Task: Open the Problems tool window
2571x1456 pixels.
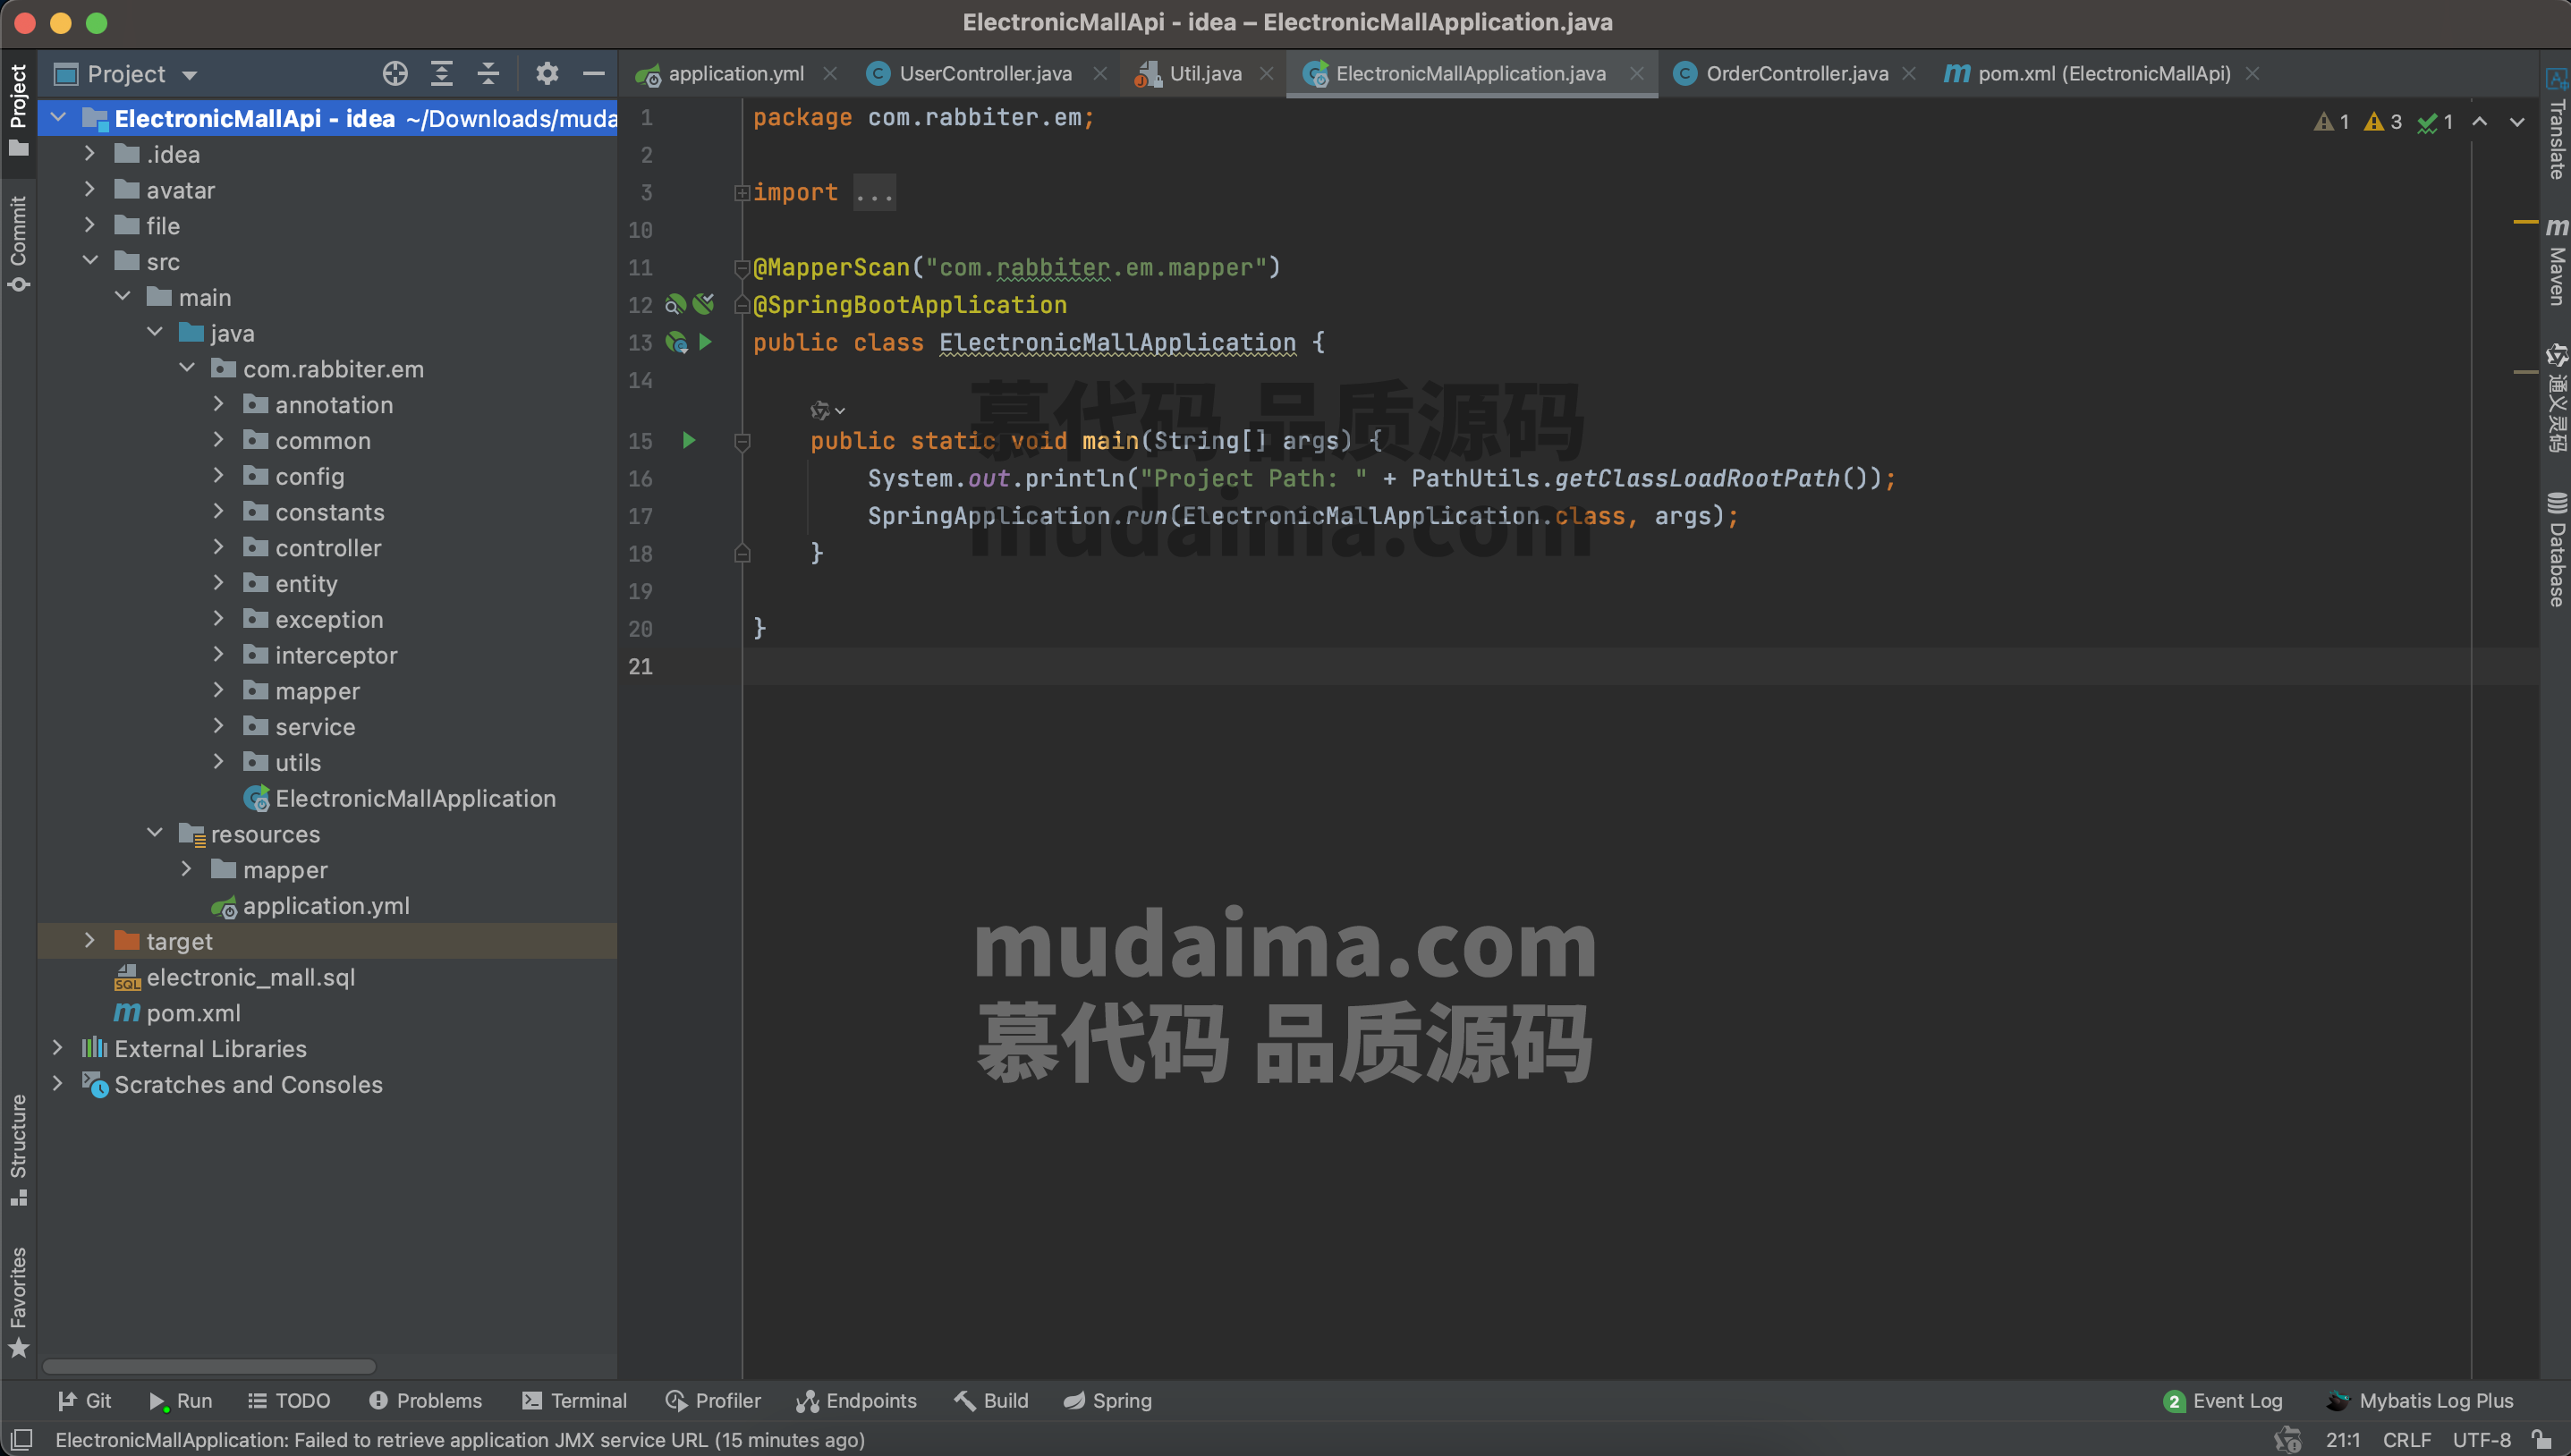Action: coord(425,1400)
